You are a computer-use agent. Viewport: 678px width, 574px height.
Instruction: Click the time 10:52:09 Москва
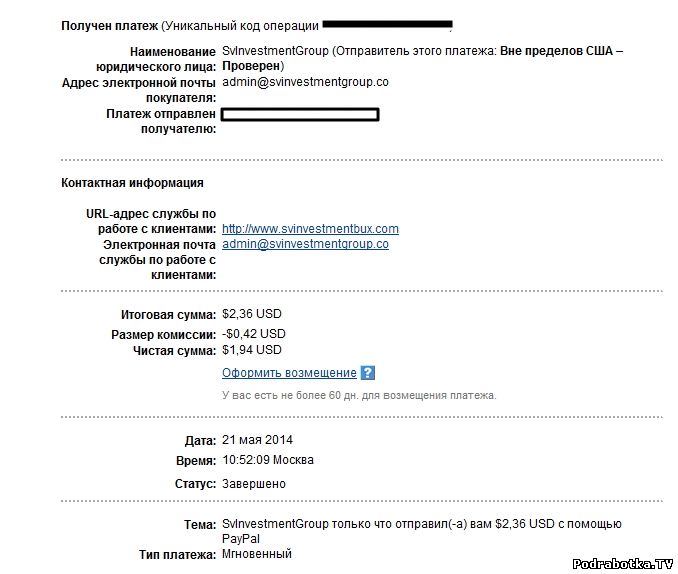(x=267, y=460)
